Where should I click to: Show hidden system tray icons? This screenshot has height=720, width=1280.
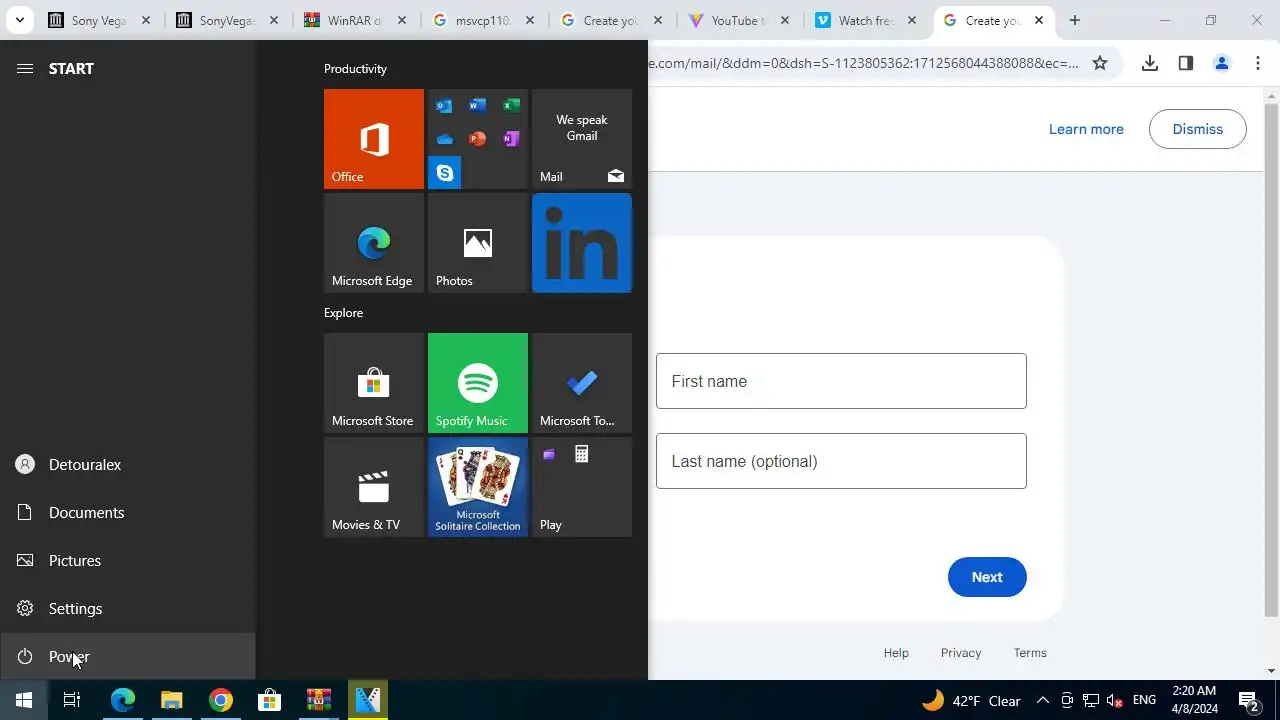pyautogui.click(x=1042, y=701)
